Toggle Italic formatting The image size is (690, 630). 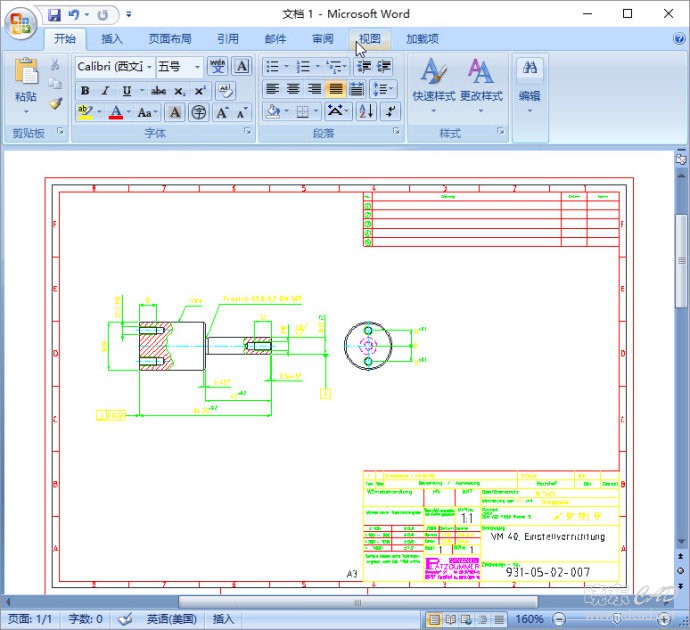point(104,90)
